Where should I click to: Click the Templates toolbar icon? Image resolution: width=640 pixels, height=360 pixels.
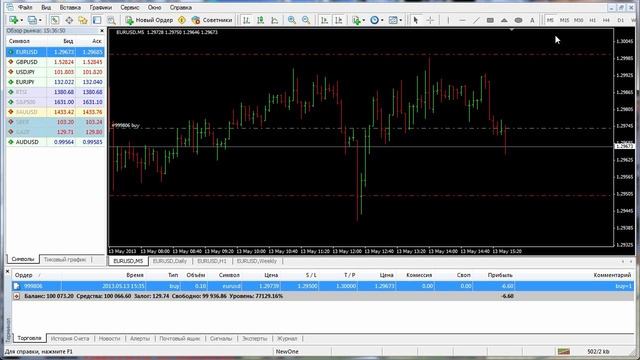point(393,20)
